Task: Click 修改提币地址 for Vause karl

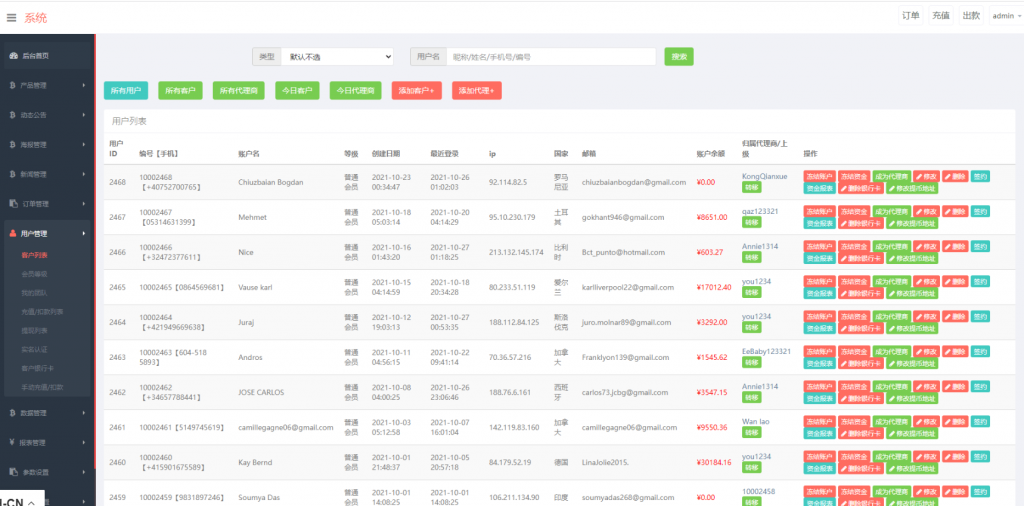Action: (x=913, y=294)
